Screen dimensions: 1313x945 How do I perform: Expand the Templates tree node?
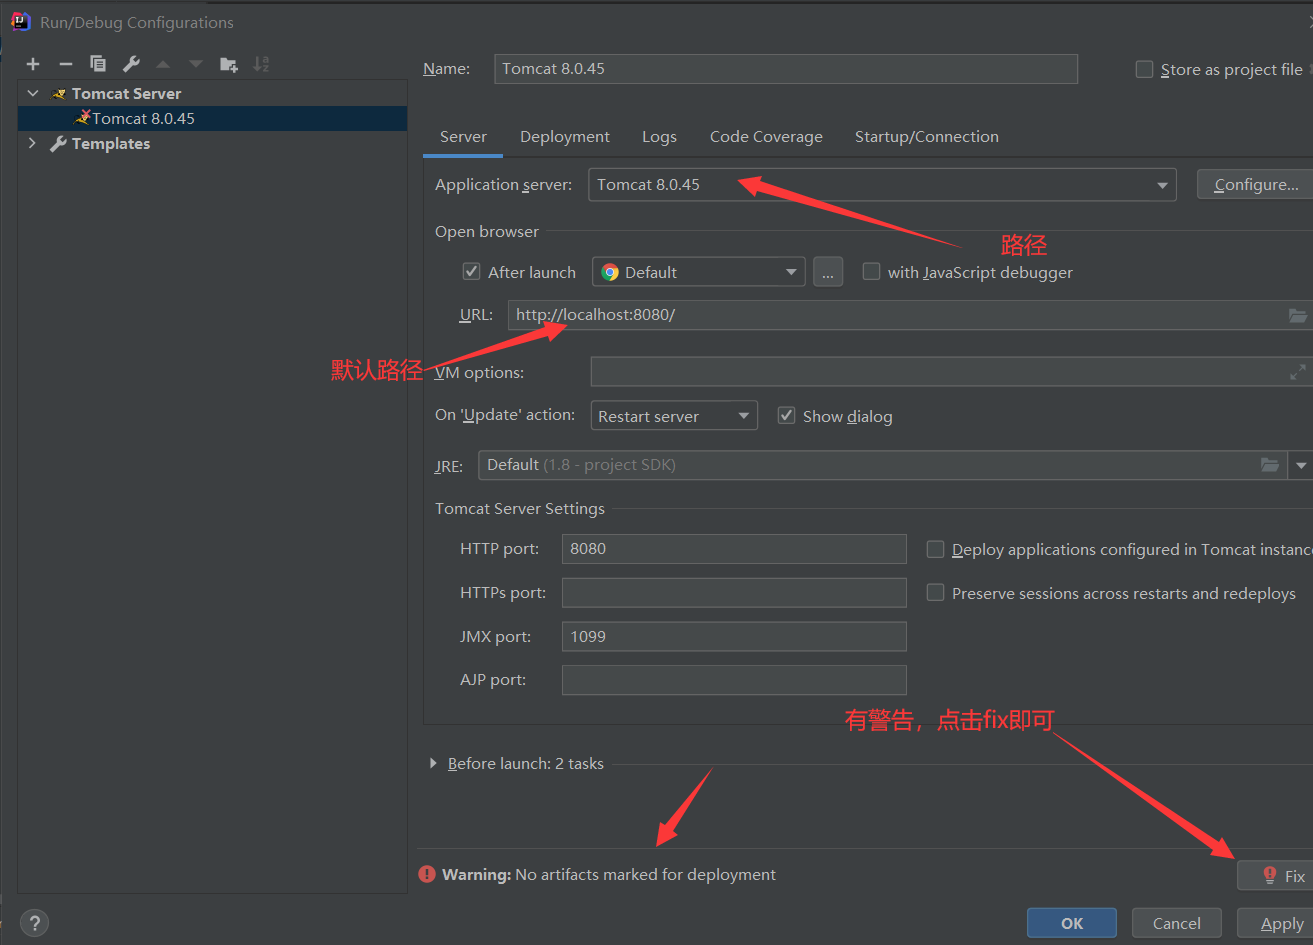point(33,143)
